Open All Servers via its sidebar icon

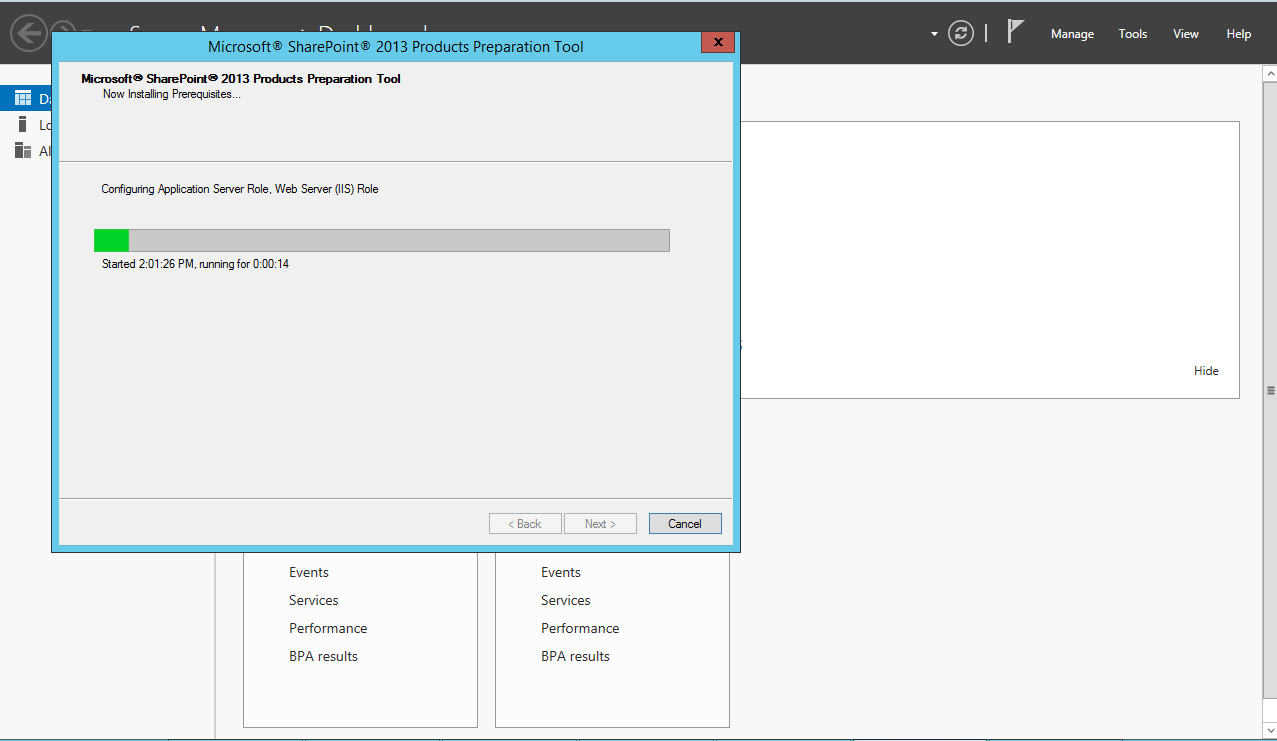24,150
